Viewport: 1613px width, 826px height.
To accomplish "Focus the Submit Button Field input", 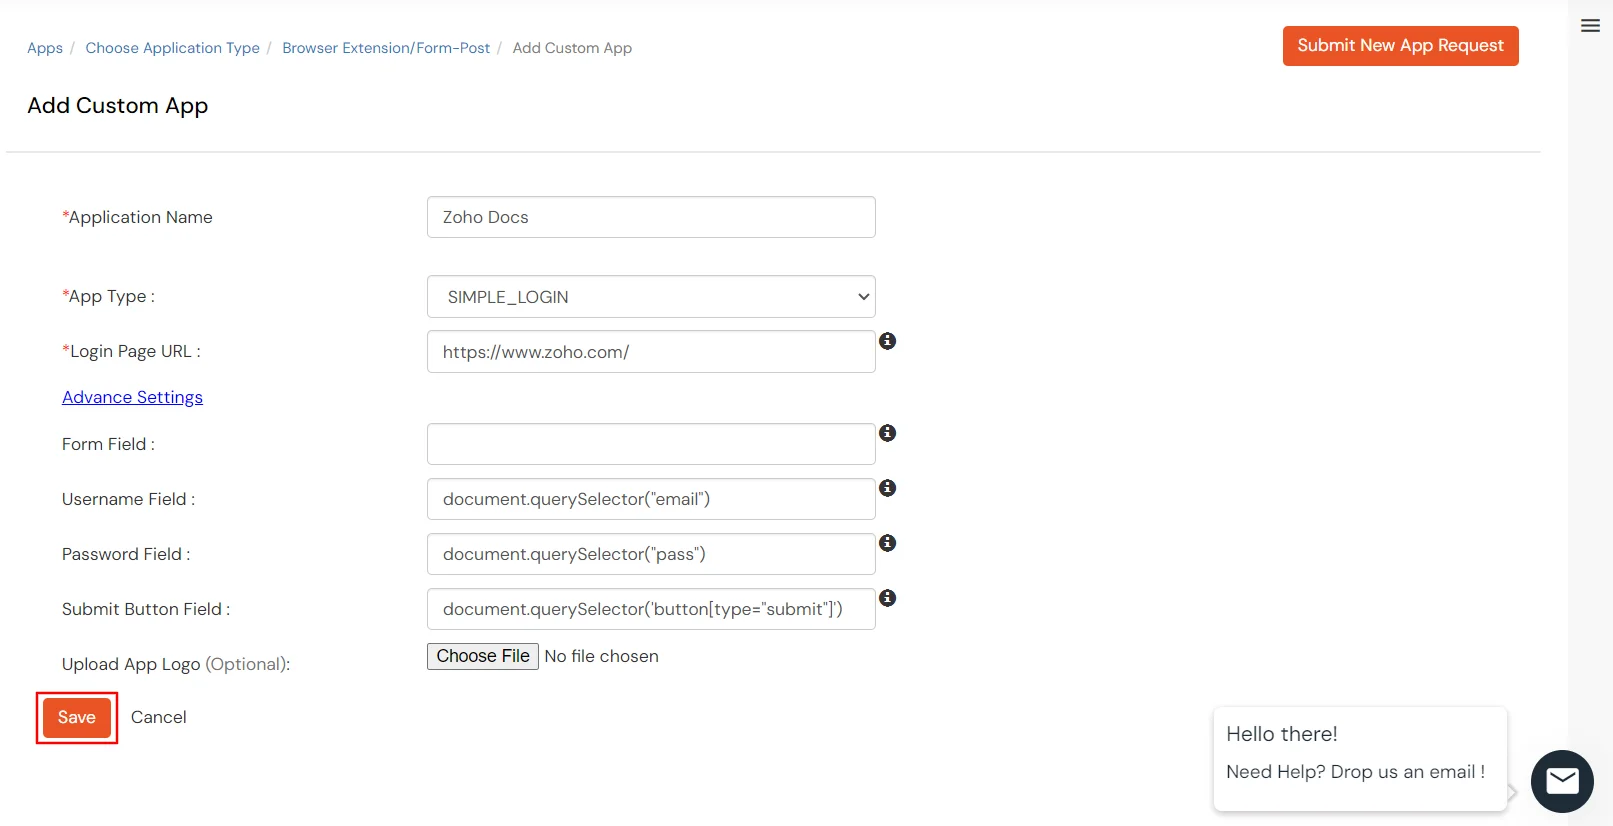I will [651, 609].
